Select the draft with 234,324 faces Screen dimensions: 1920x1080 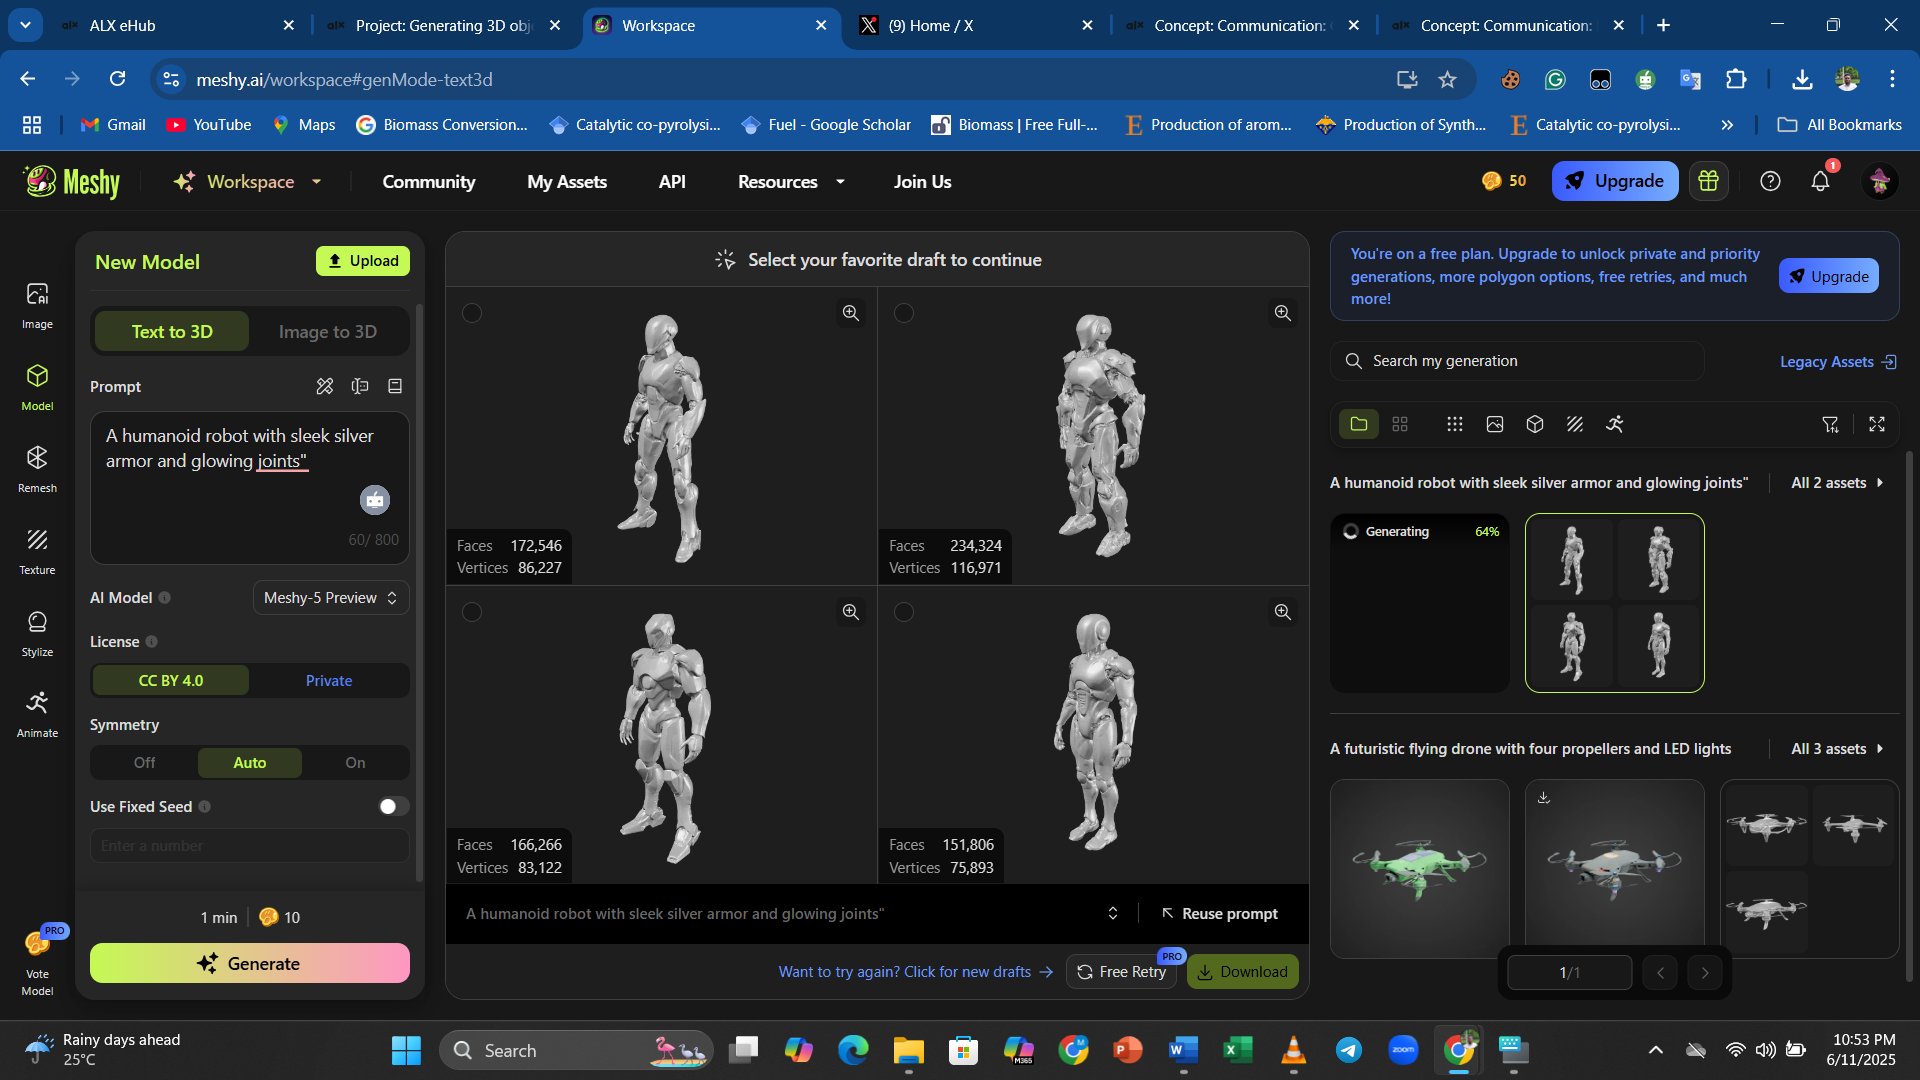click(904, 313)
